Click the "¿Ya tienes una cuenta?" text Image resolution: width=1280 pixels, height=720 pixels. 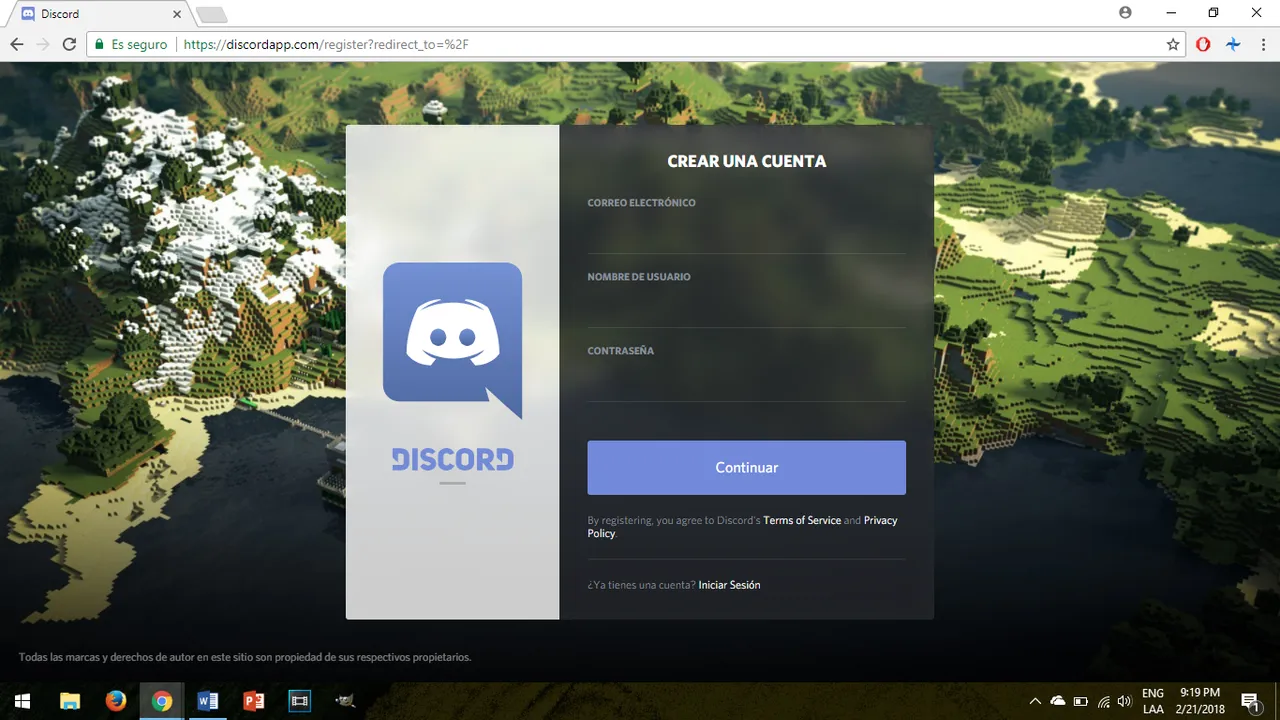641,585
